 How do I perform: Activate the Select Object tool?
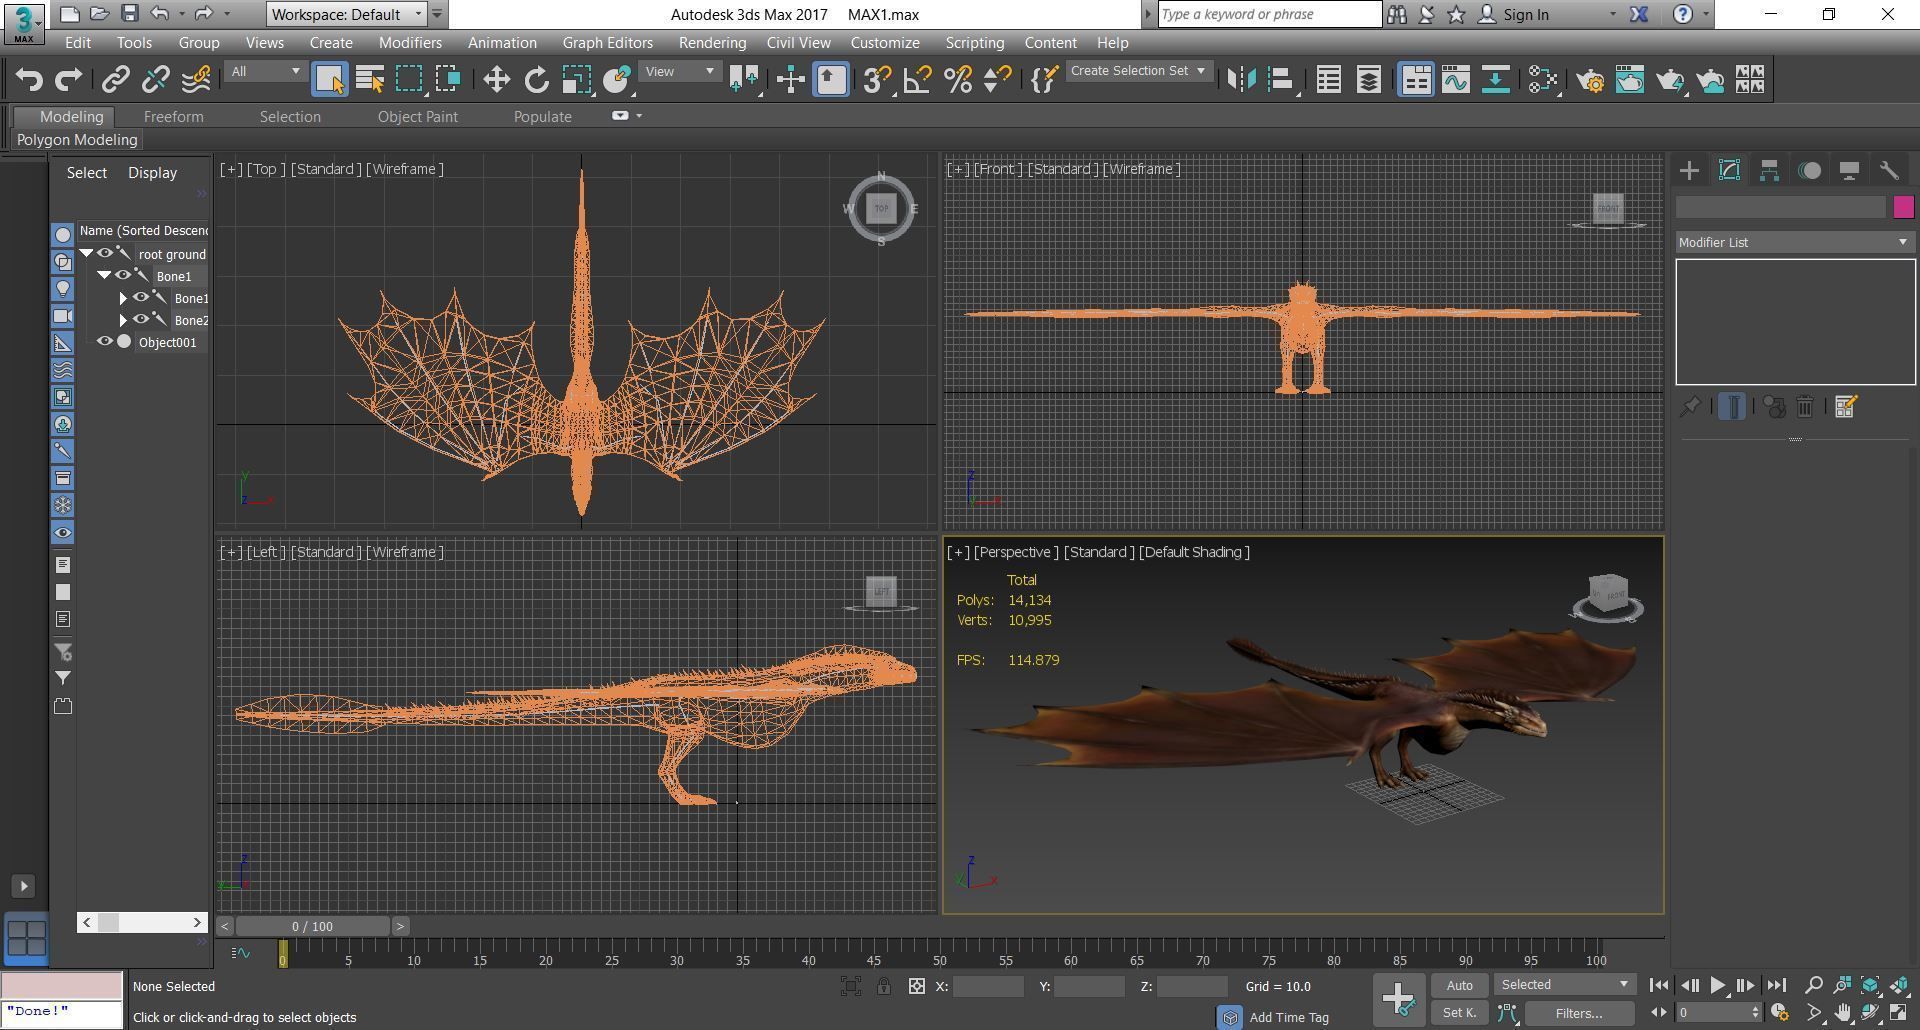[x=330, y=79]
